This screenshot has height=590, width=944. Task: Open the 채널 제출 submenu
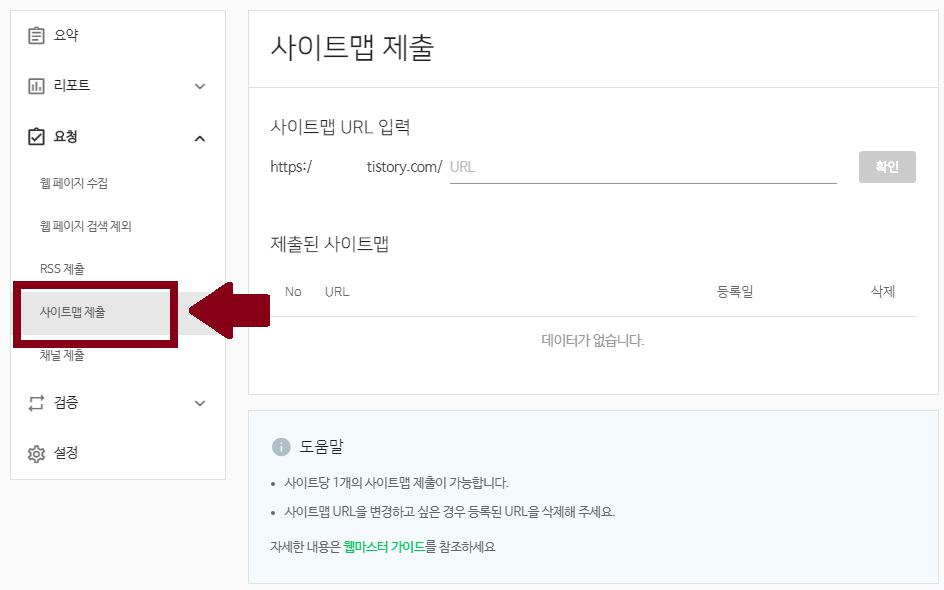click(x=62, y=355)
